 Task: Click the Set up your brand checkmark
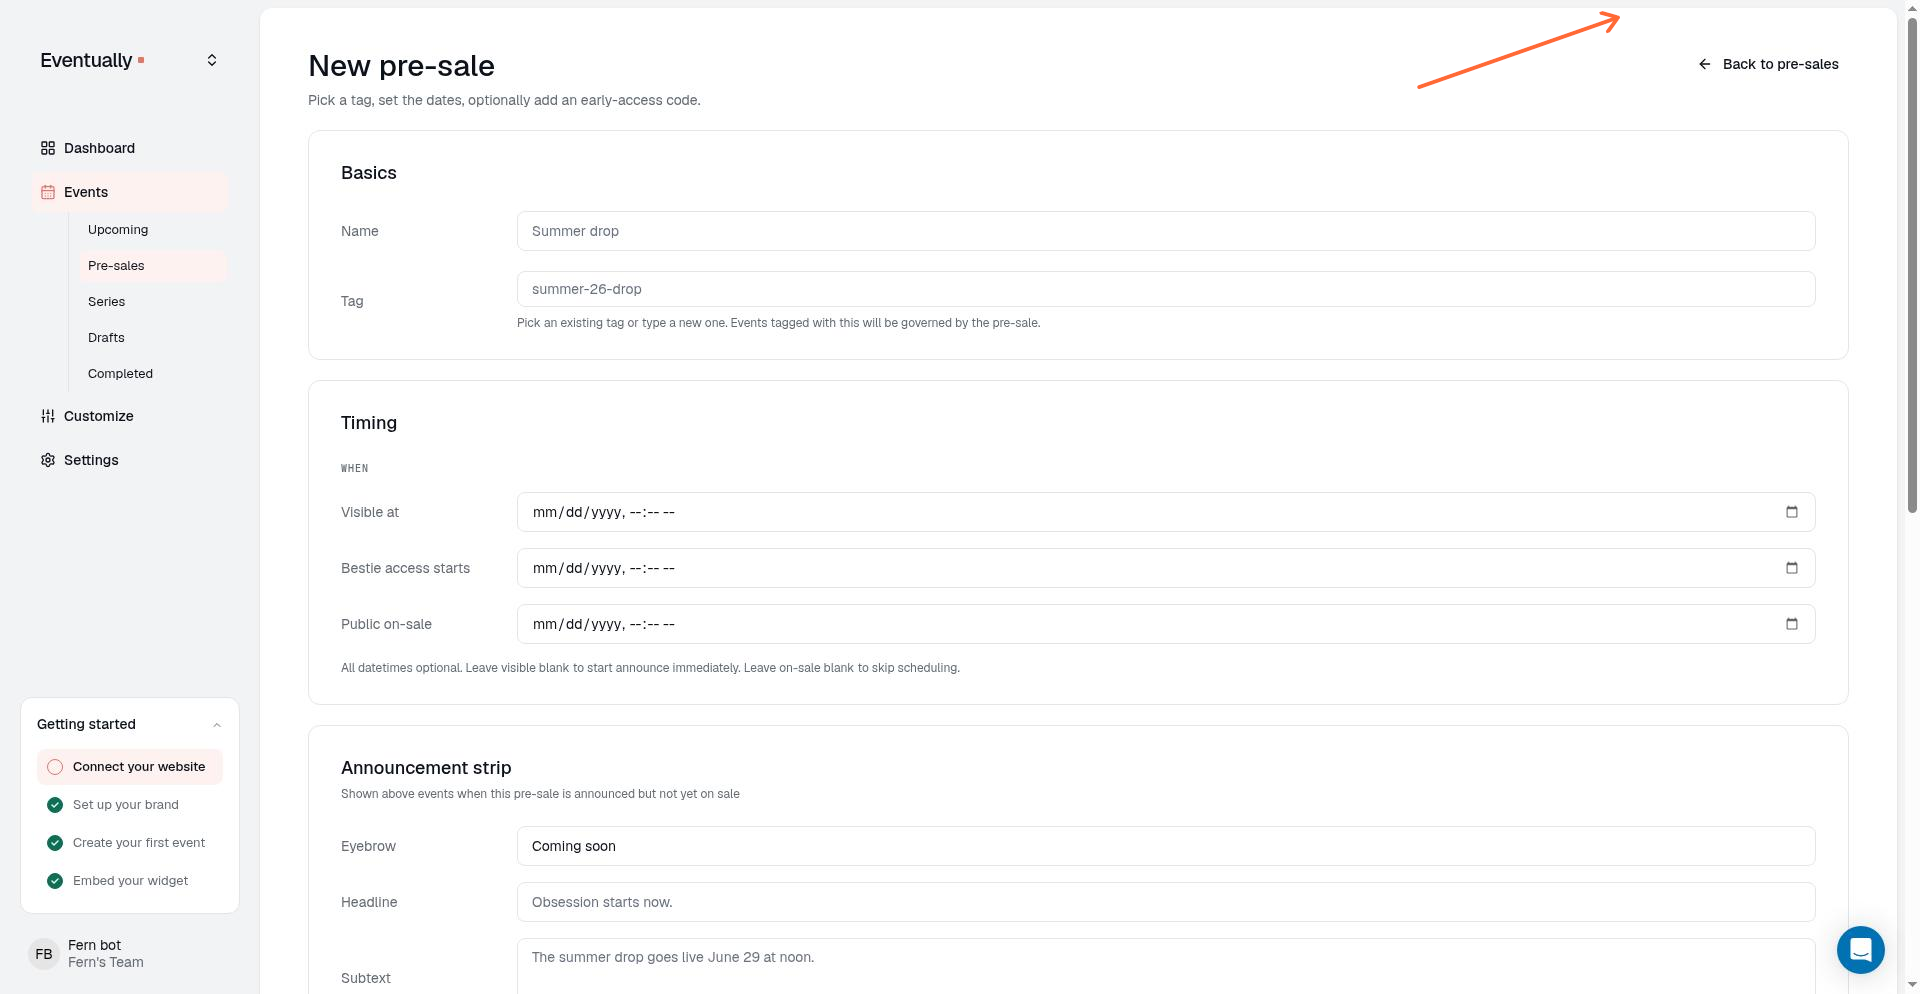(55, 805)
